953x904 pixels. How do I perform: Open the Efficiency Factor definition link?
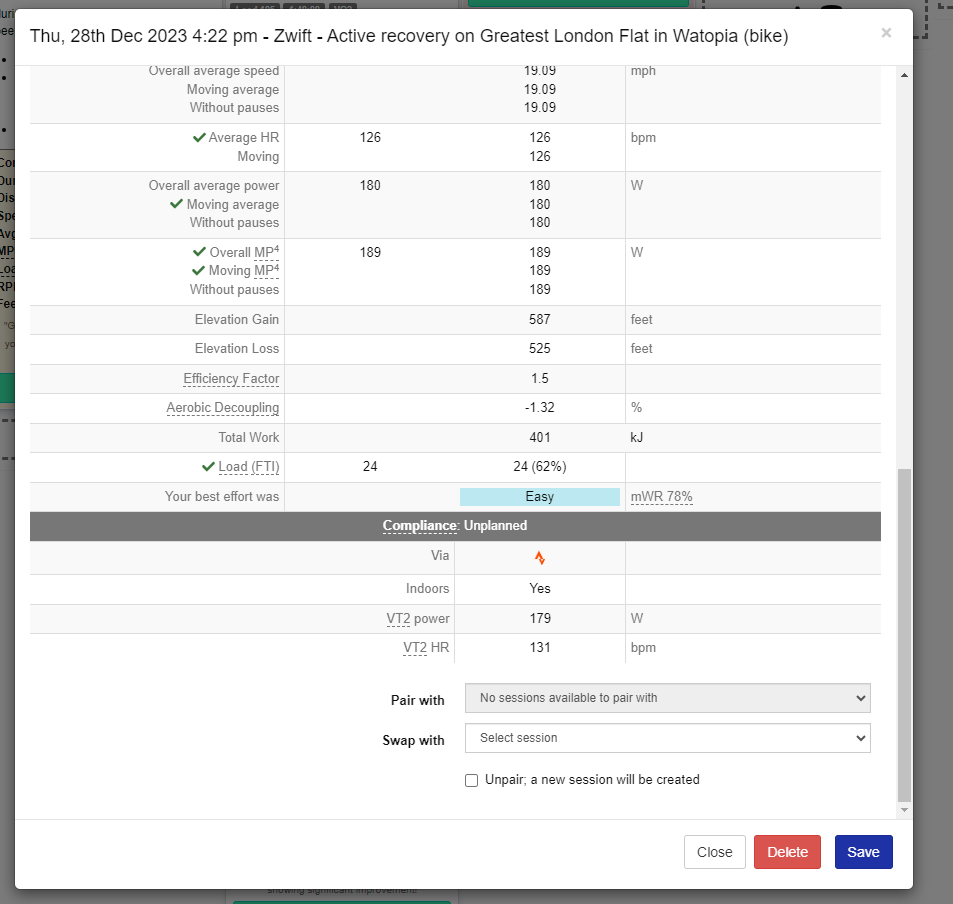pos(231,379)
